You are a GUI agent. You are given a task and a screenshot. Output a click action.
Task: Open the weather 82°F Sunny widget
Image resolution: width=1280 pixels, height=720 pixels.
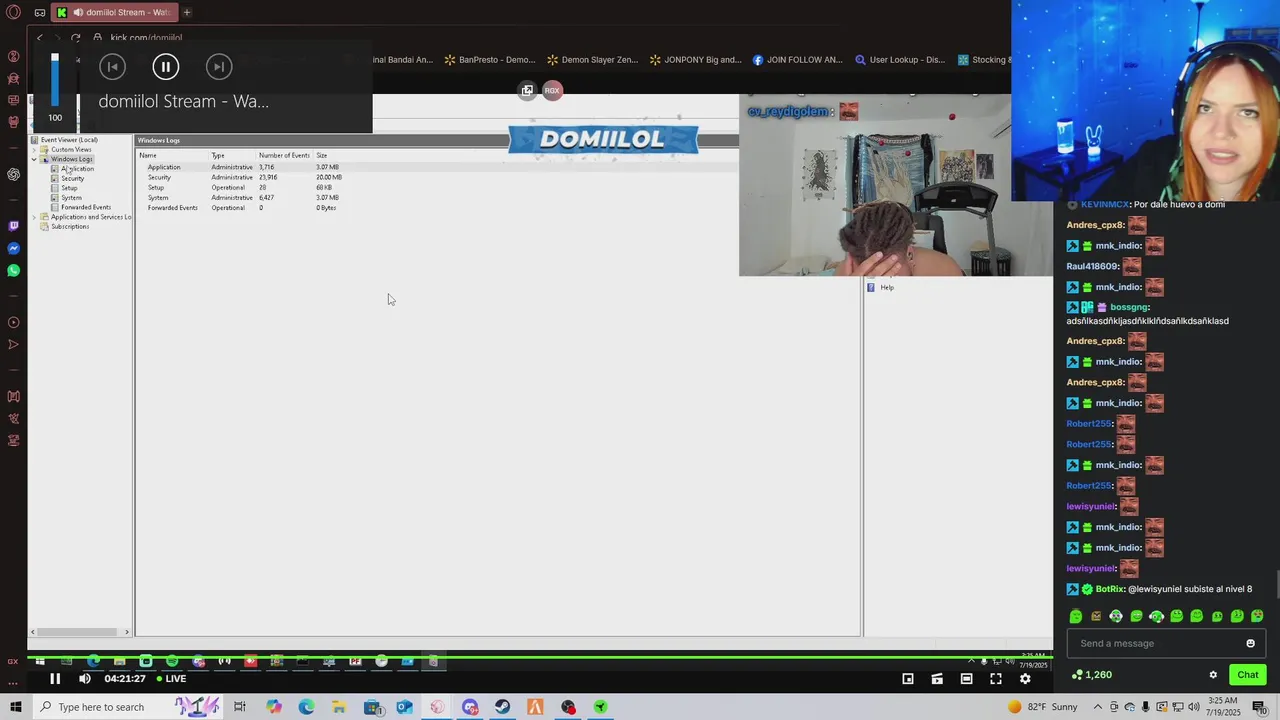pos(1043,707)
